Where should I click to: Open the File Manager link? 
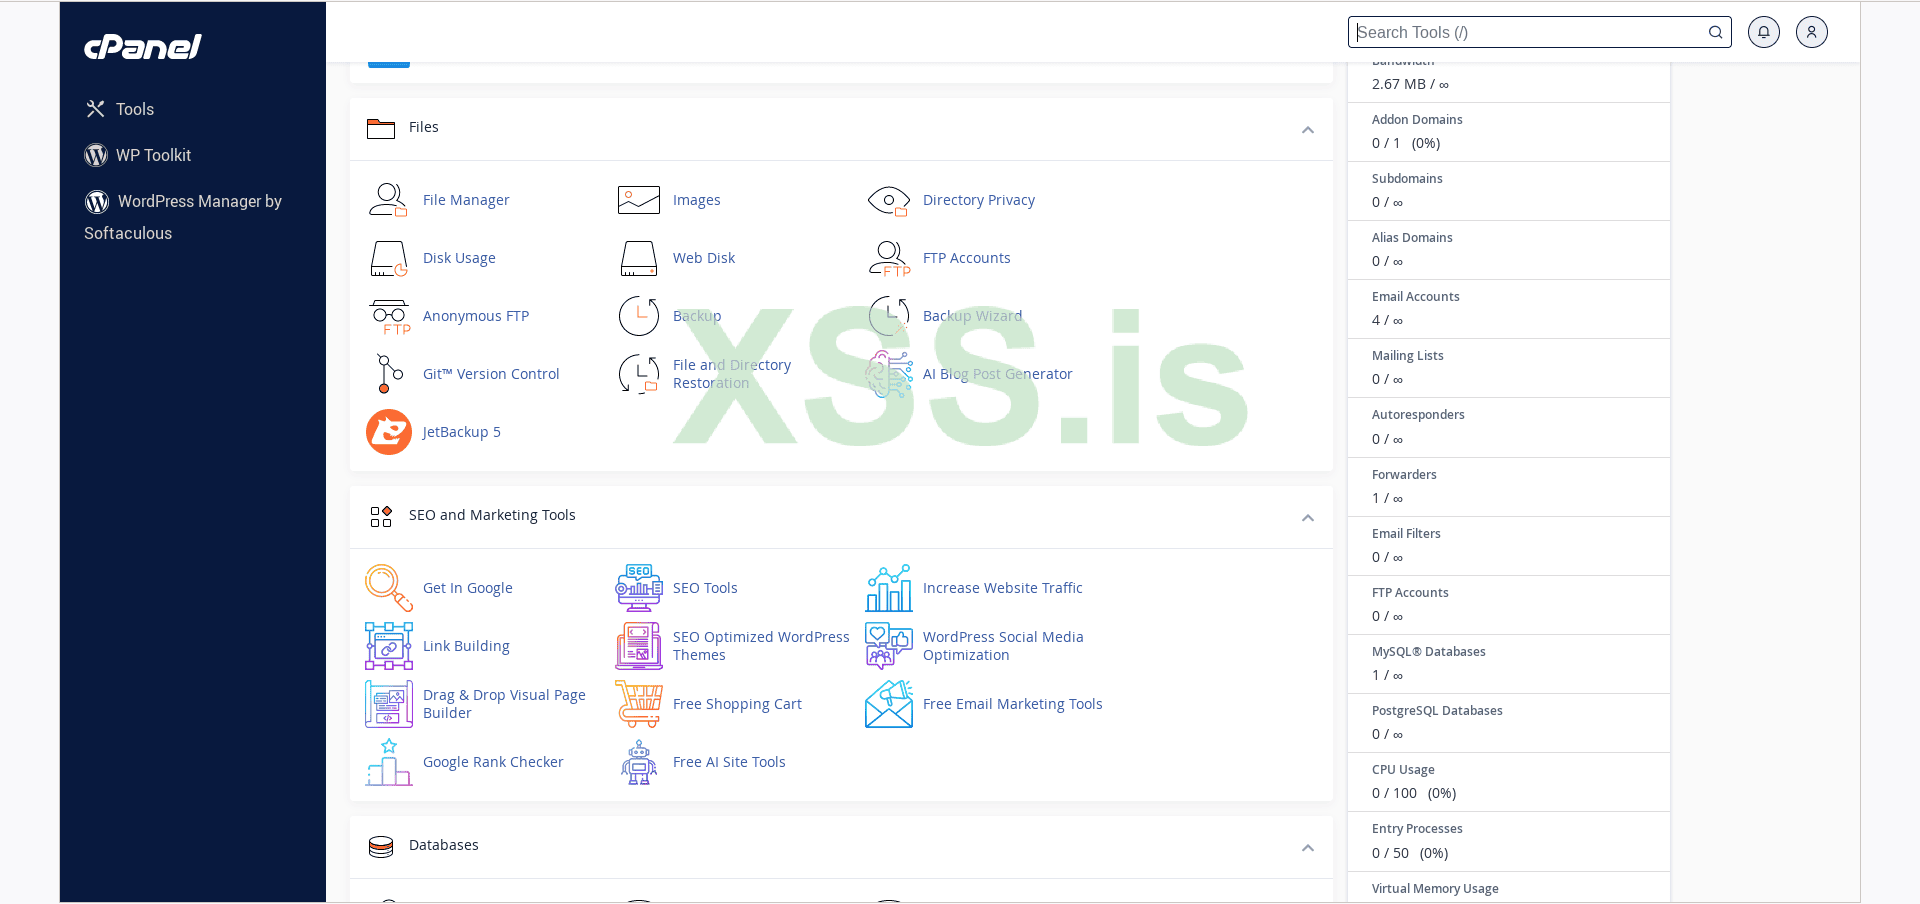tap(466, 200)
